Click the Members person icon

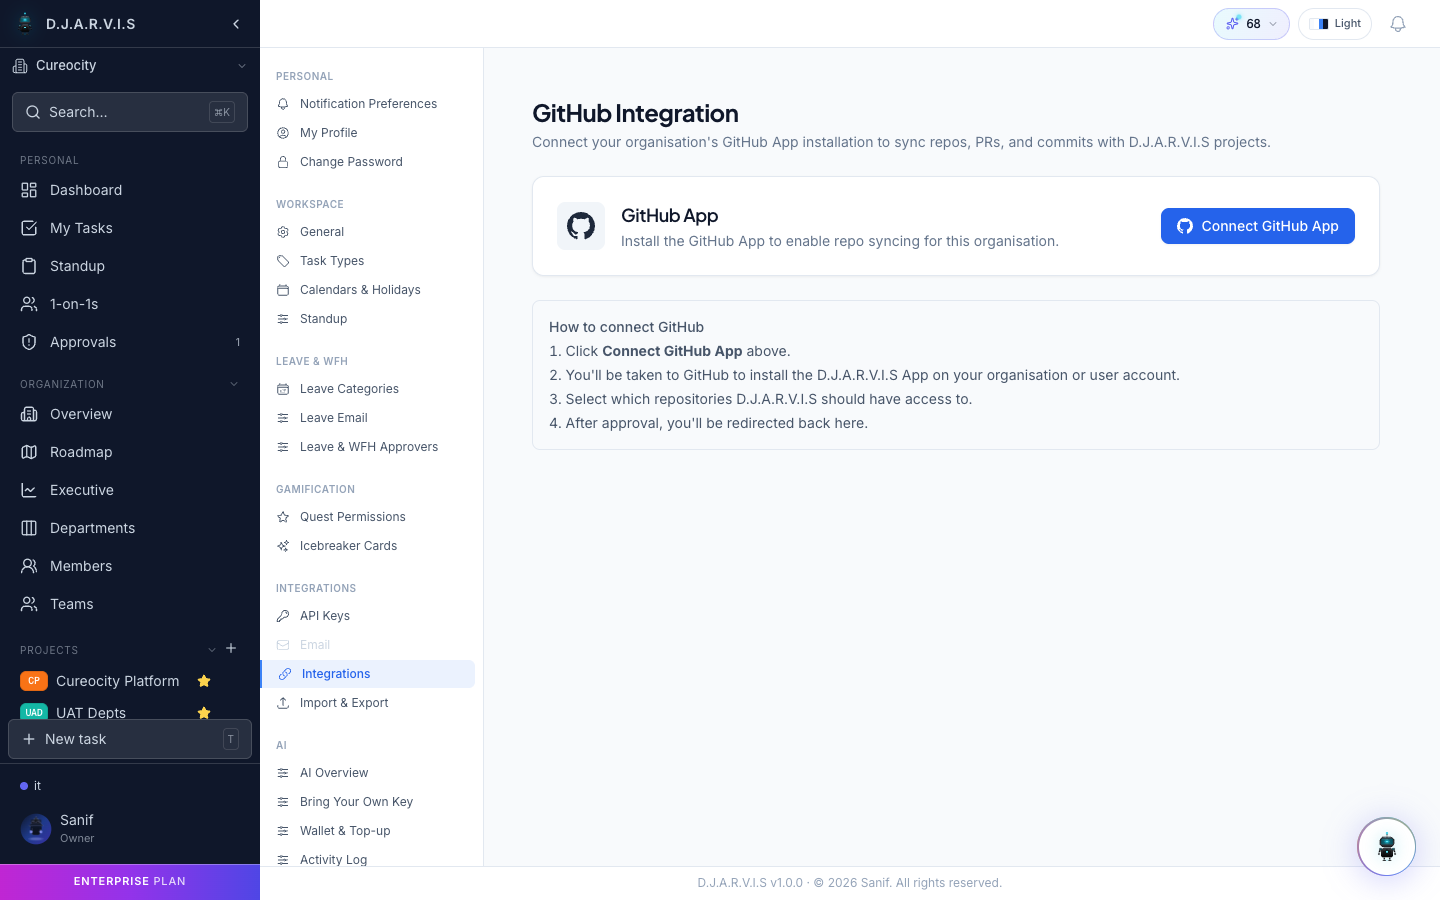[29, 566]
